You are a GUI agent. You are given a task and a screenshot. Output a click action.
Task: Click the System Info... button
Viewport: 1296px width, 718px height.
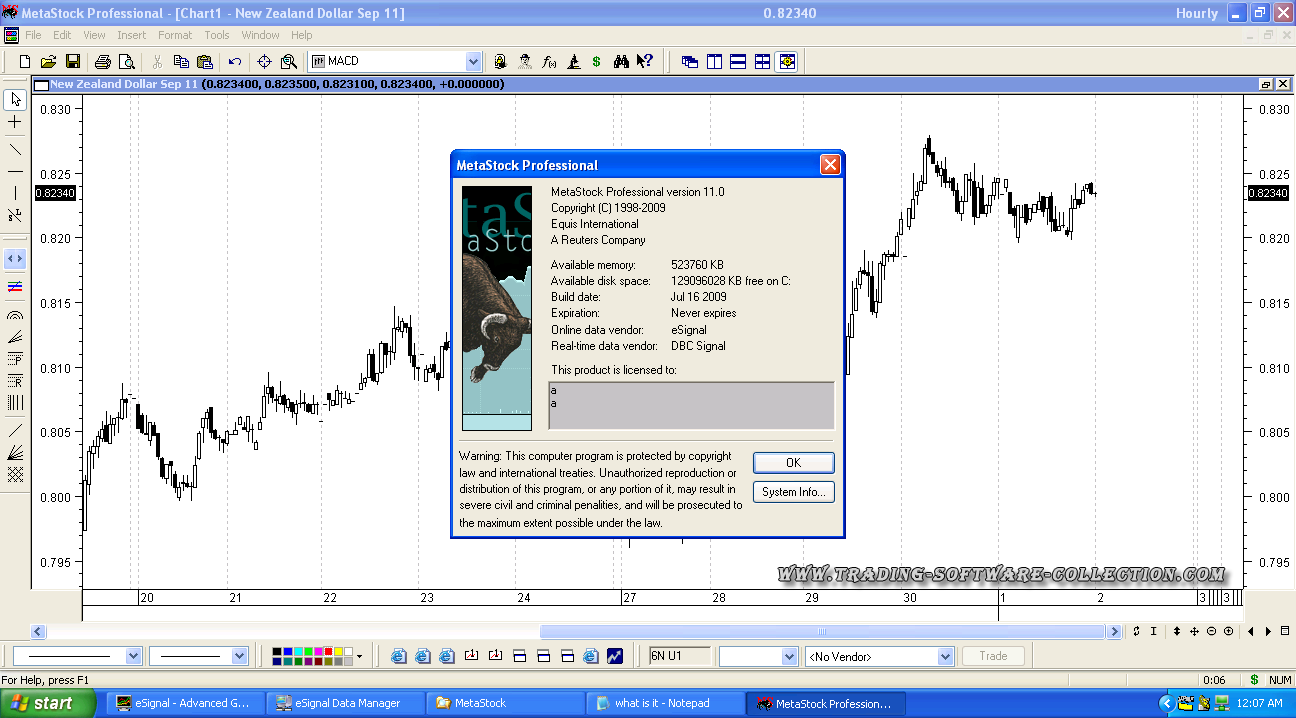click(793, 492)
